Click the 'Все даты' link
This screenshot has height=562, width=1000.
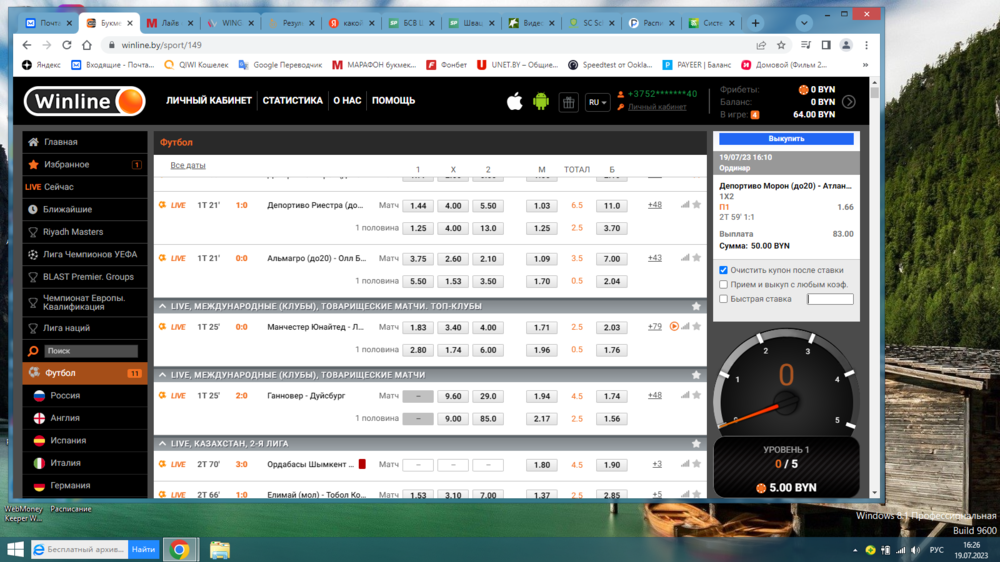188,165
